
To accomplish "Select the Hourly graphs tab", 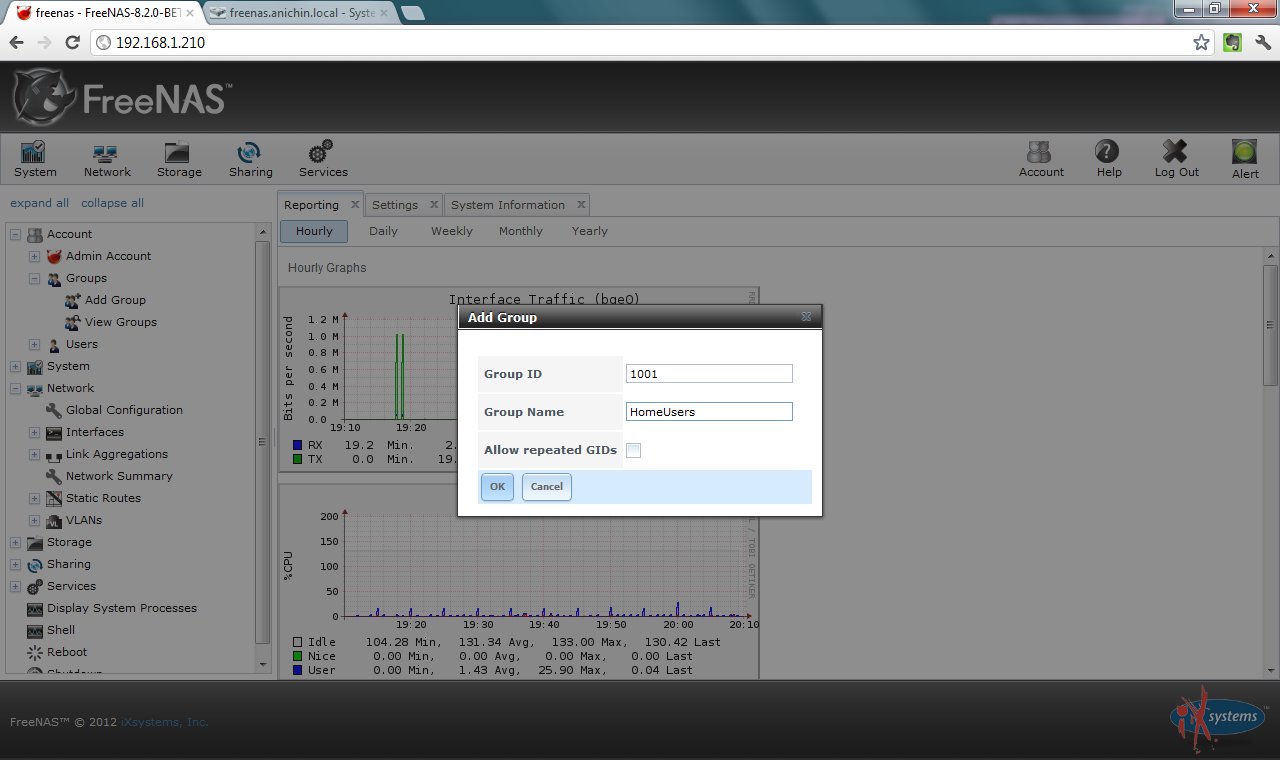I will coord(314,231).
